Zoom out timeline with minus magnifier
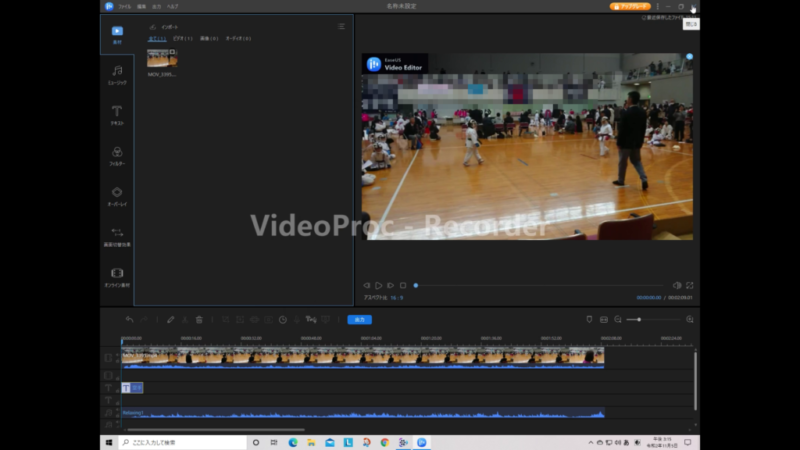The image size is (800, 450). 618,319
